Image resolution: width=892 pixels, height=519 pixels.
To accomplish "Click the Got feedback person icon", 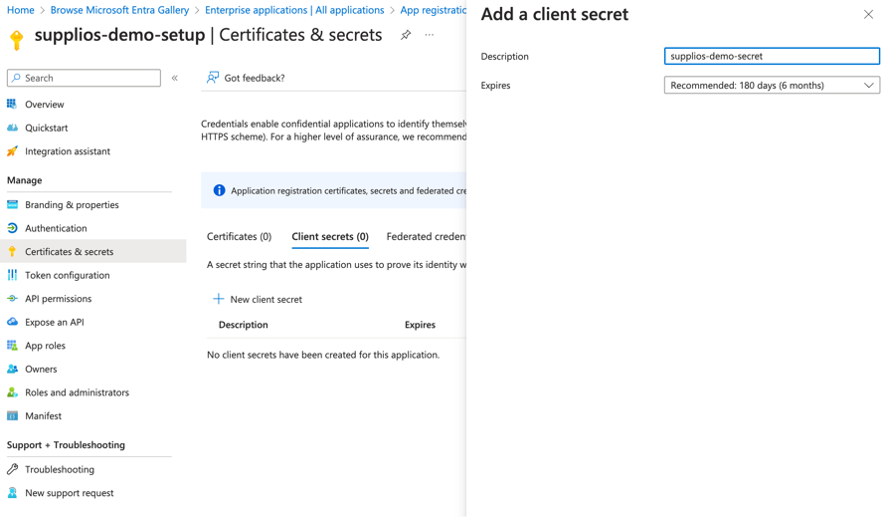I will click(213, 77).
